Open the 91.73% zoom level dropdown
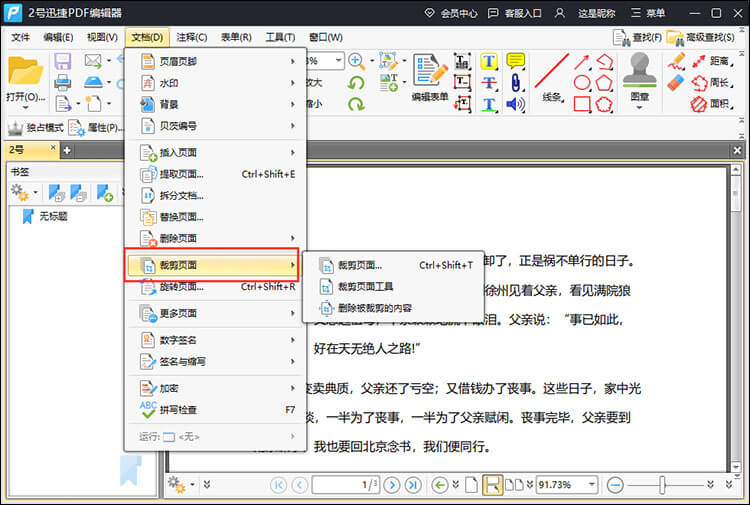Screen dimensions: 750x505 click(592, 484)
